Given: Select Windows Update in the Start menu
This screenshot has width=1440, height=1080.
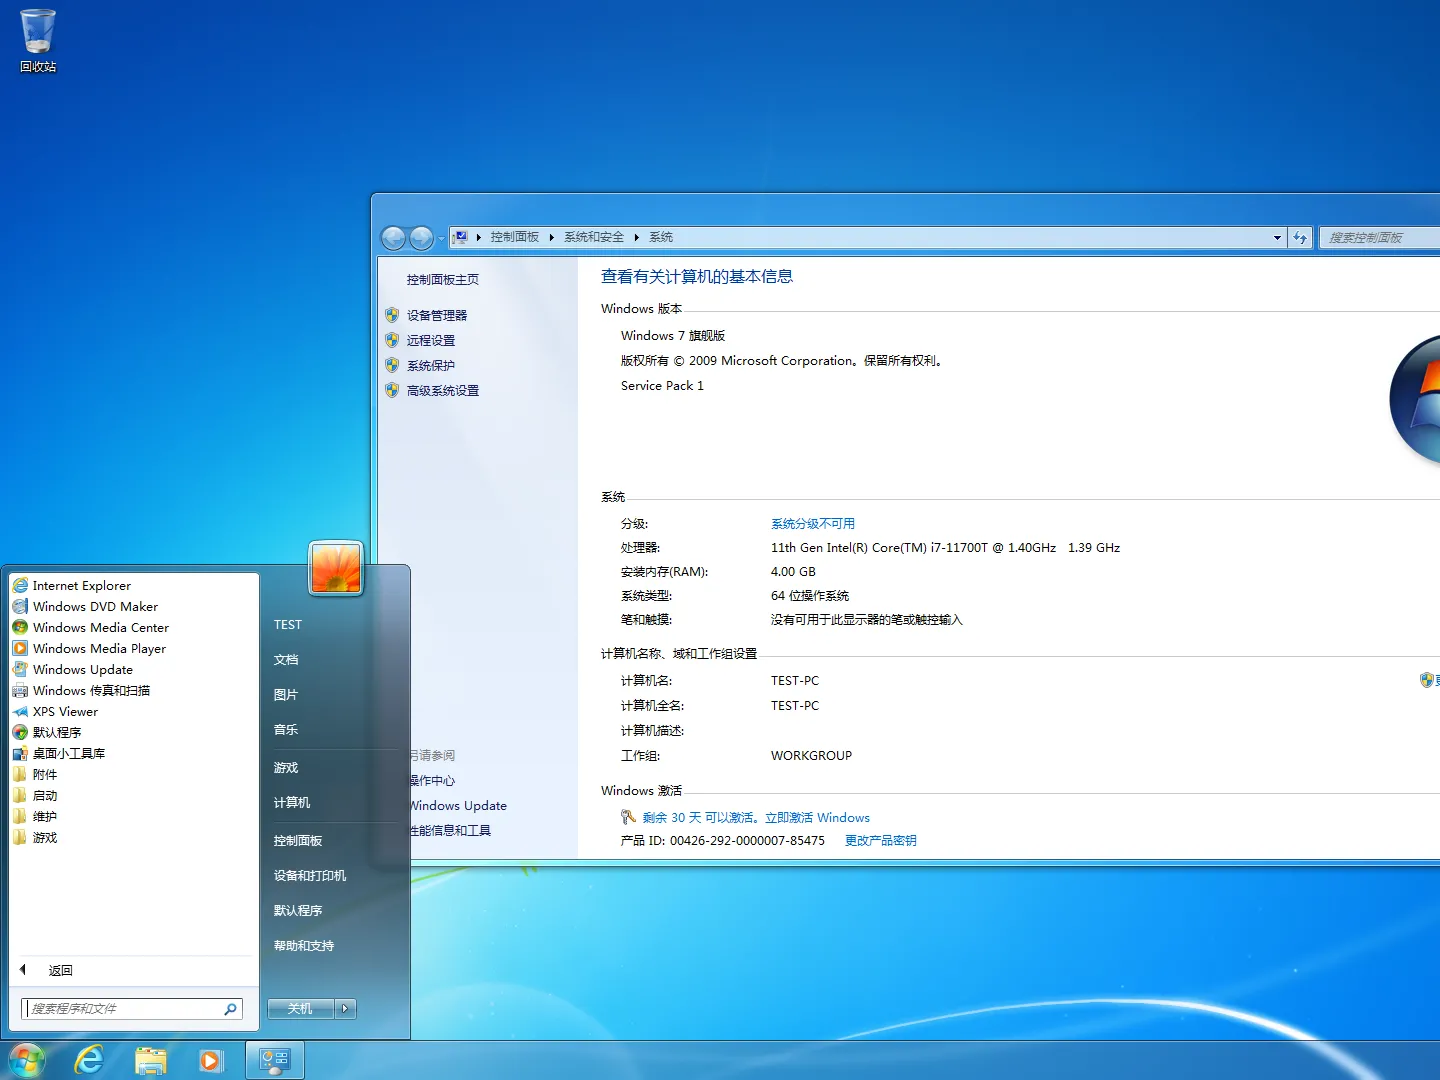Looking at the screenshot, I should tap(81, 669).
